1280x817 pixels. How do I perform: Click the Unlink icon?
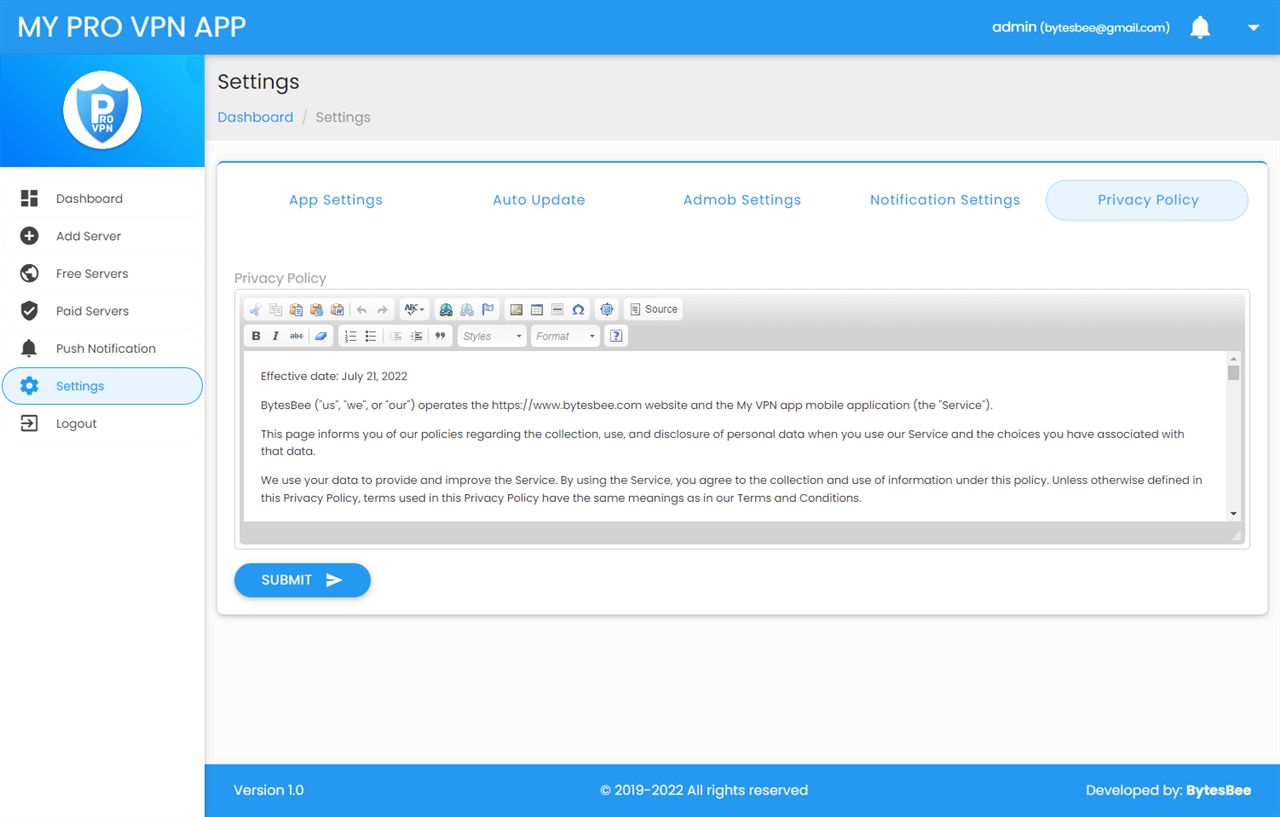click(x=467, y=310)
